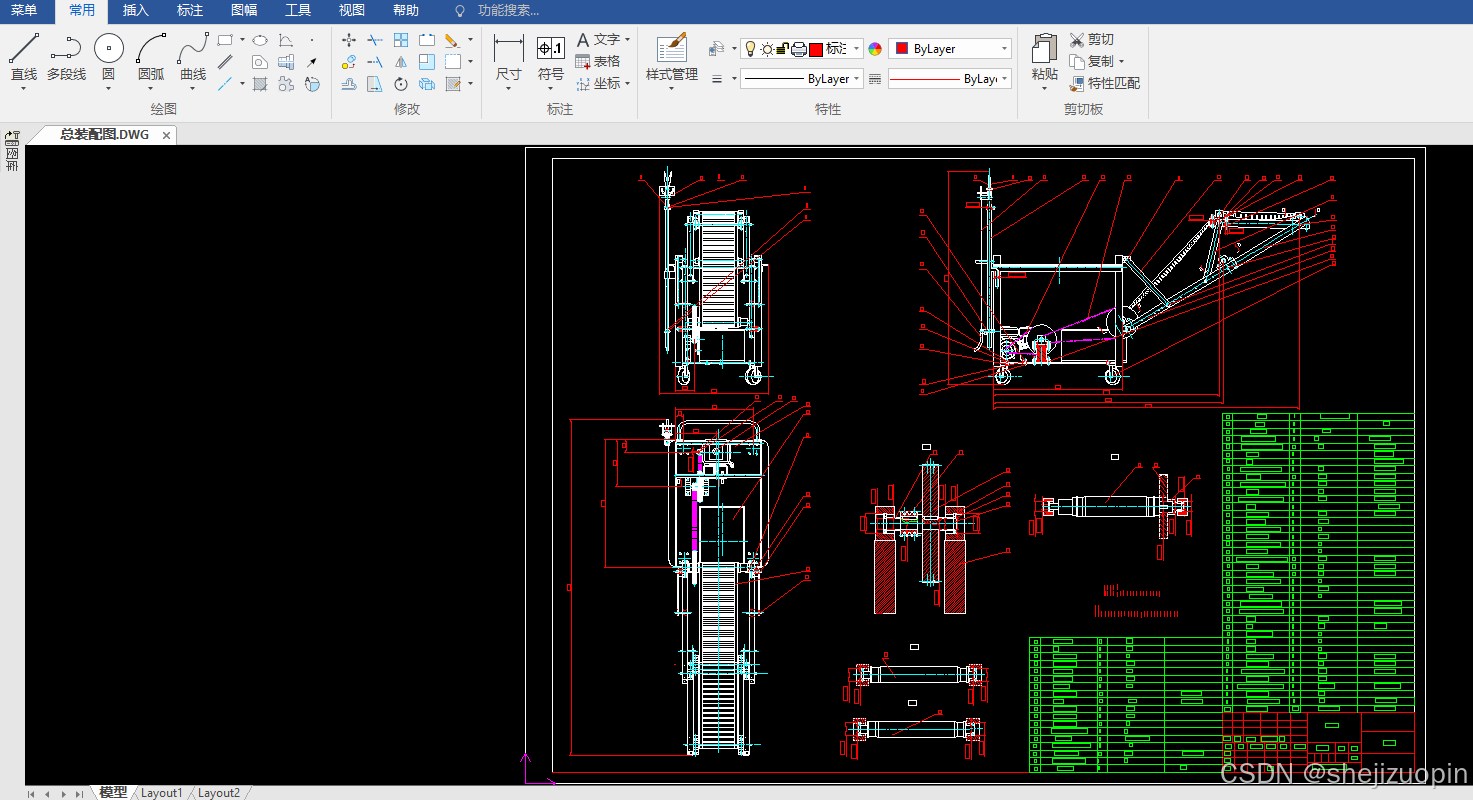This screenshot has height=800, width=1473.
Task: Switch to the 工具 ribbon tab
Action: coord(298,11)
